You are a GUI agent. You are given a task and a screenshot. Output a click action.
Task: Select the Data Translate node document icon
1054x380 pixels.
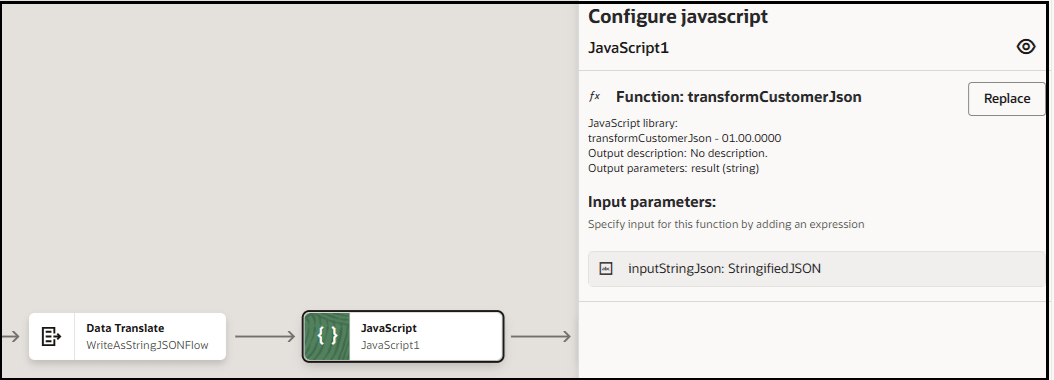coord(52,336)
